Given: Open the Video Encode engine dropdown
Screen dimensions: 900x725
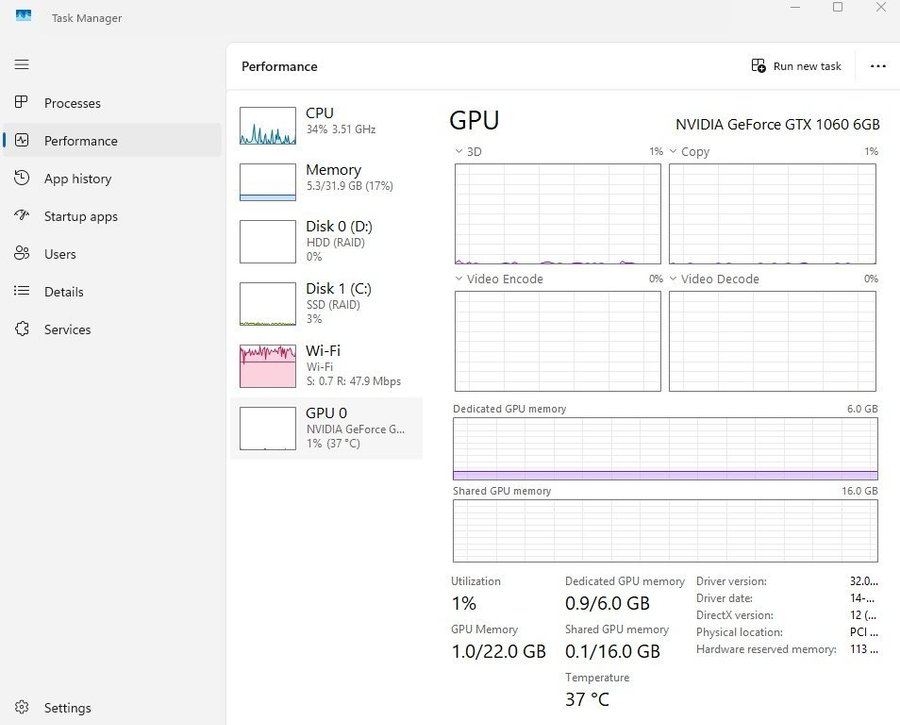Looking at the screenshot, I should pos(459,279).
